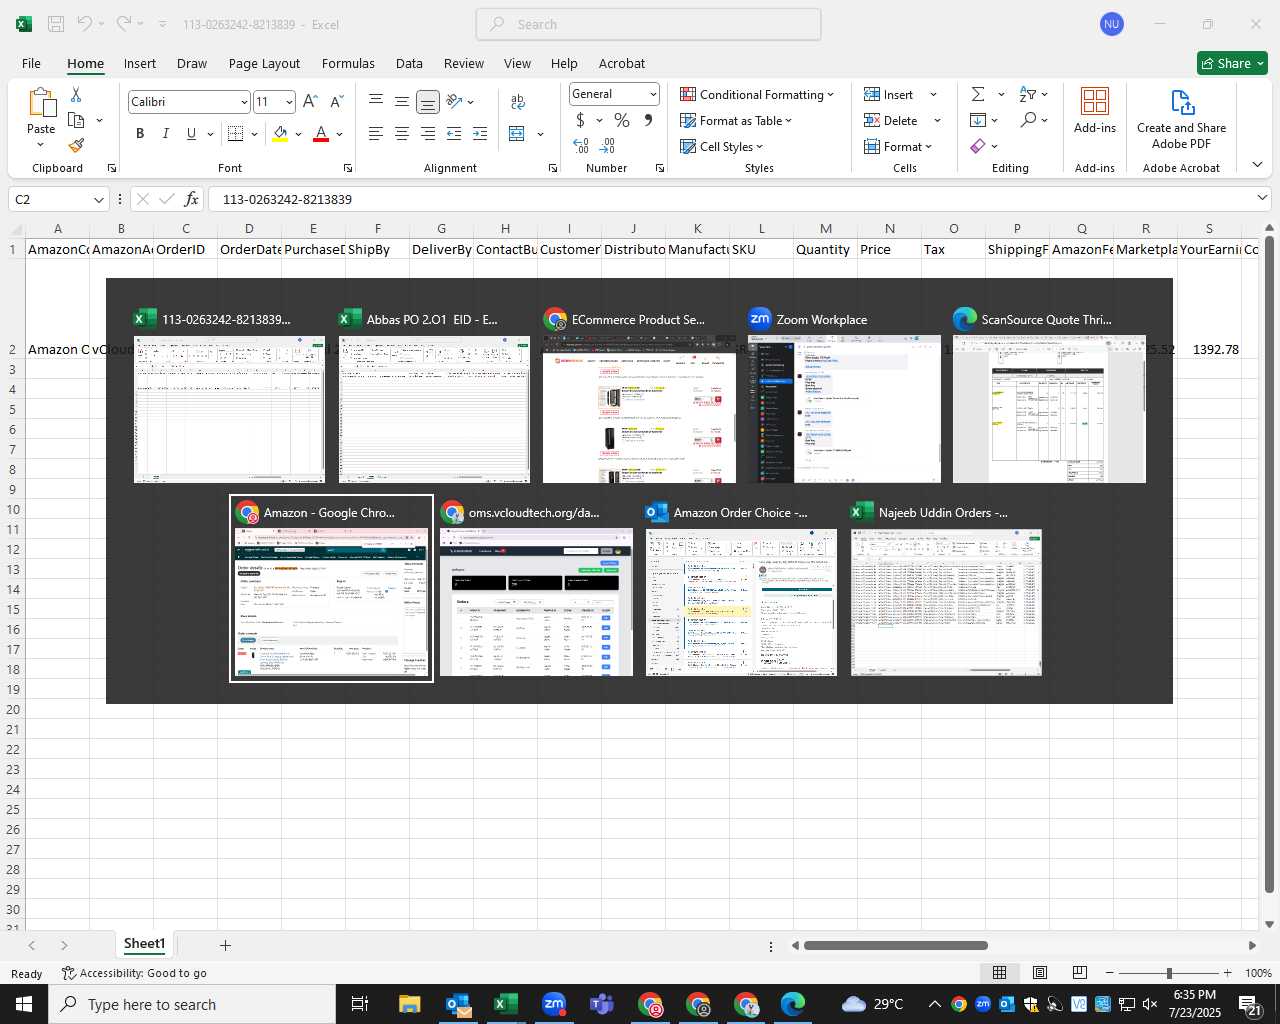Select Align Left in Alignment group
The width and height of the screenshot is (1280, 1024).
click(376, 133)
